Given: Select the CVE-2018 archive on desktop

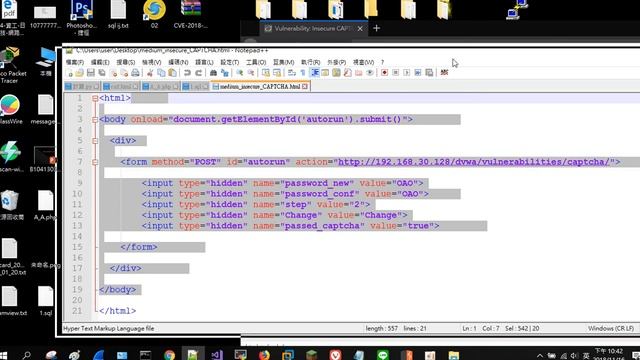Looking at the screenshot, I should (191, 15).
